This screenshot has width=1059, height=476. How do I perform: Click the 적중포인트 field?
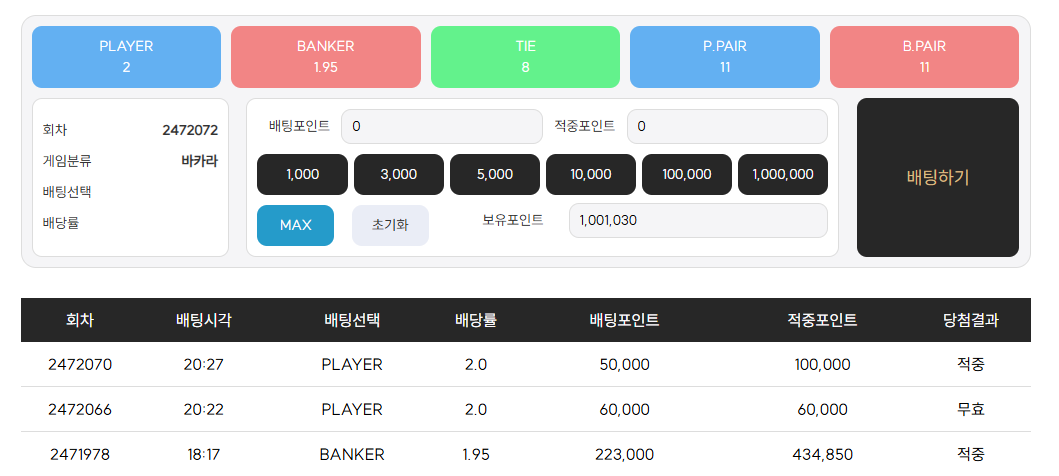pos(727,126)
